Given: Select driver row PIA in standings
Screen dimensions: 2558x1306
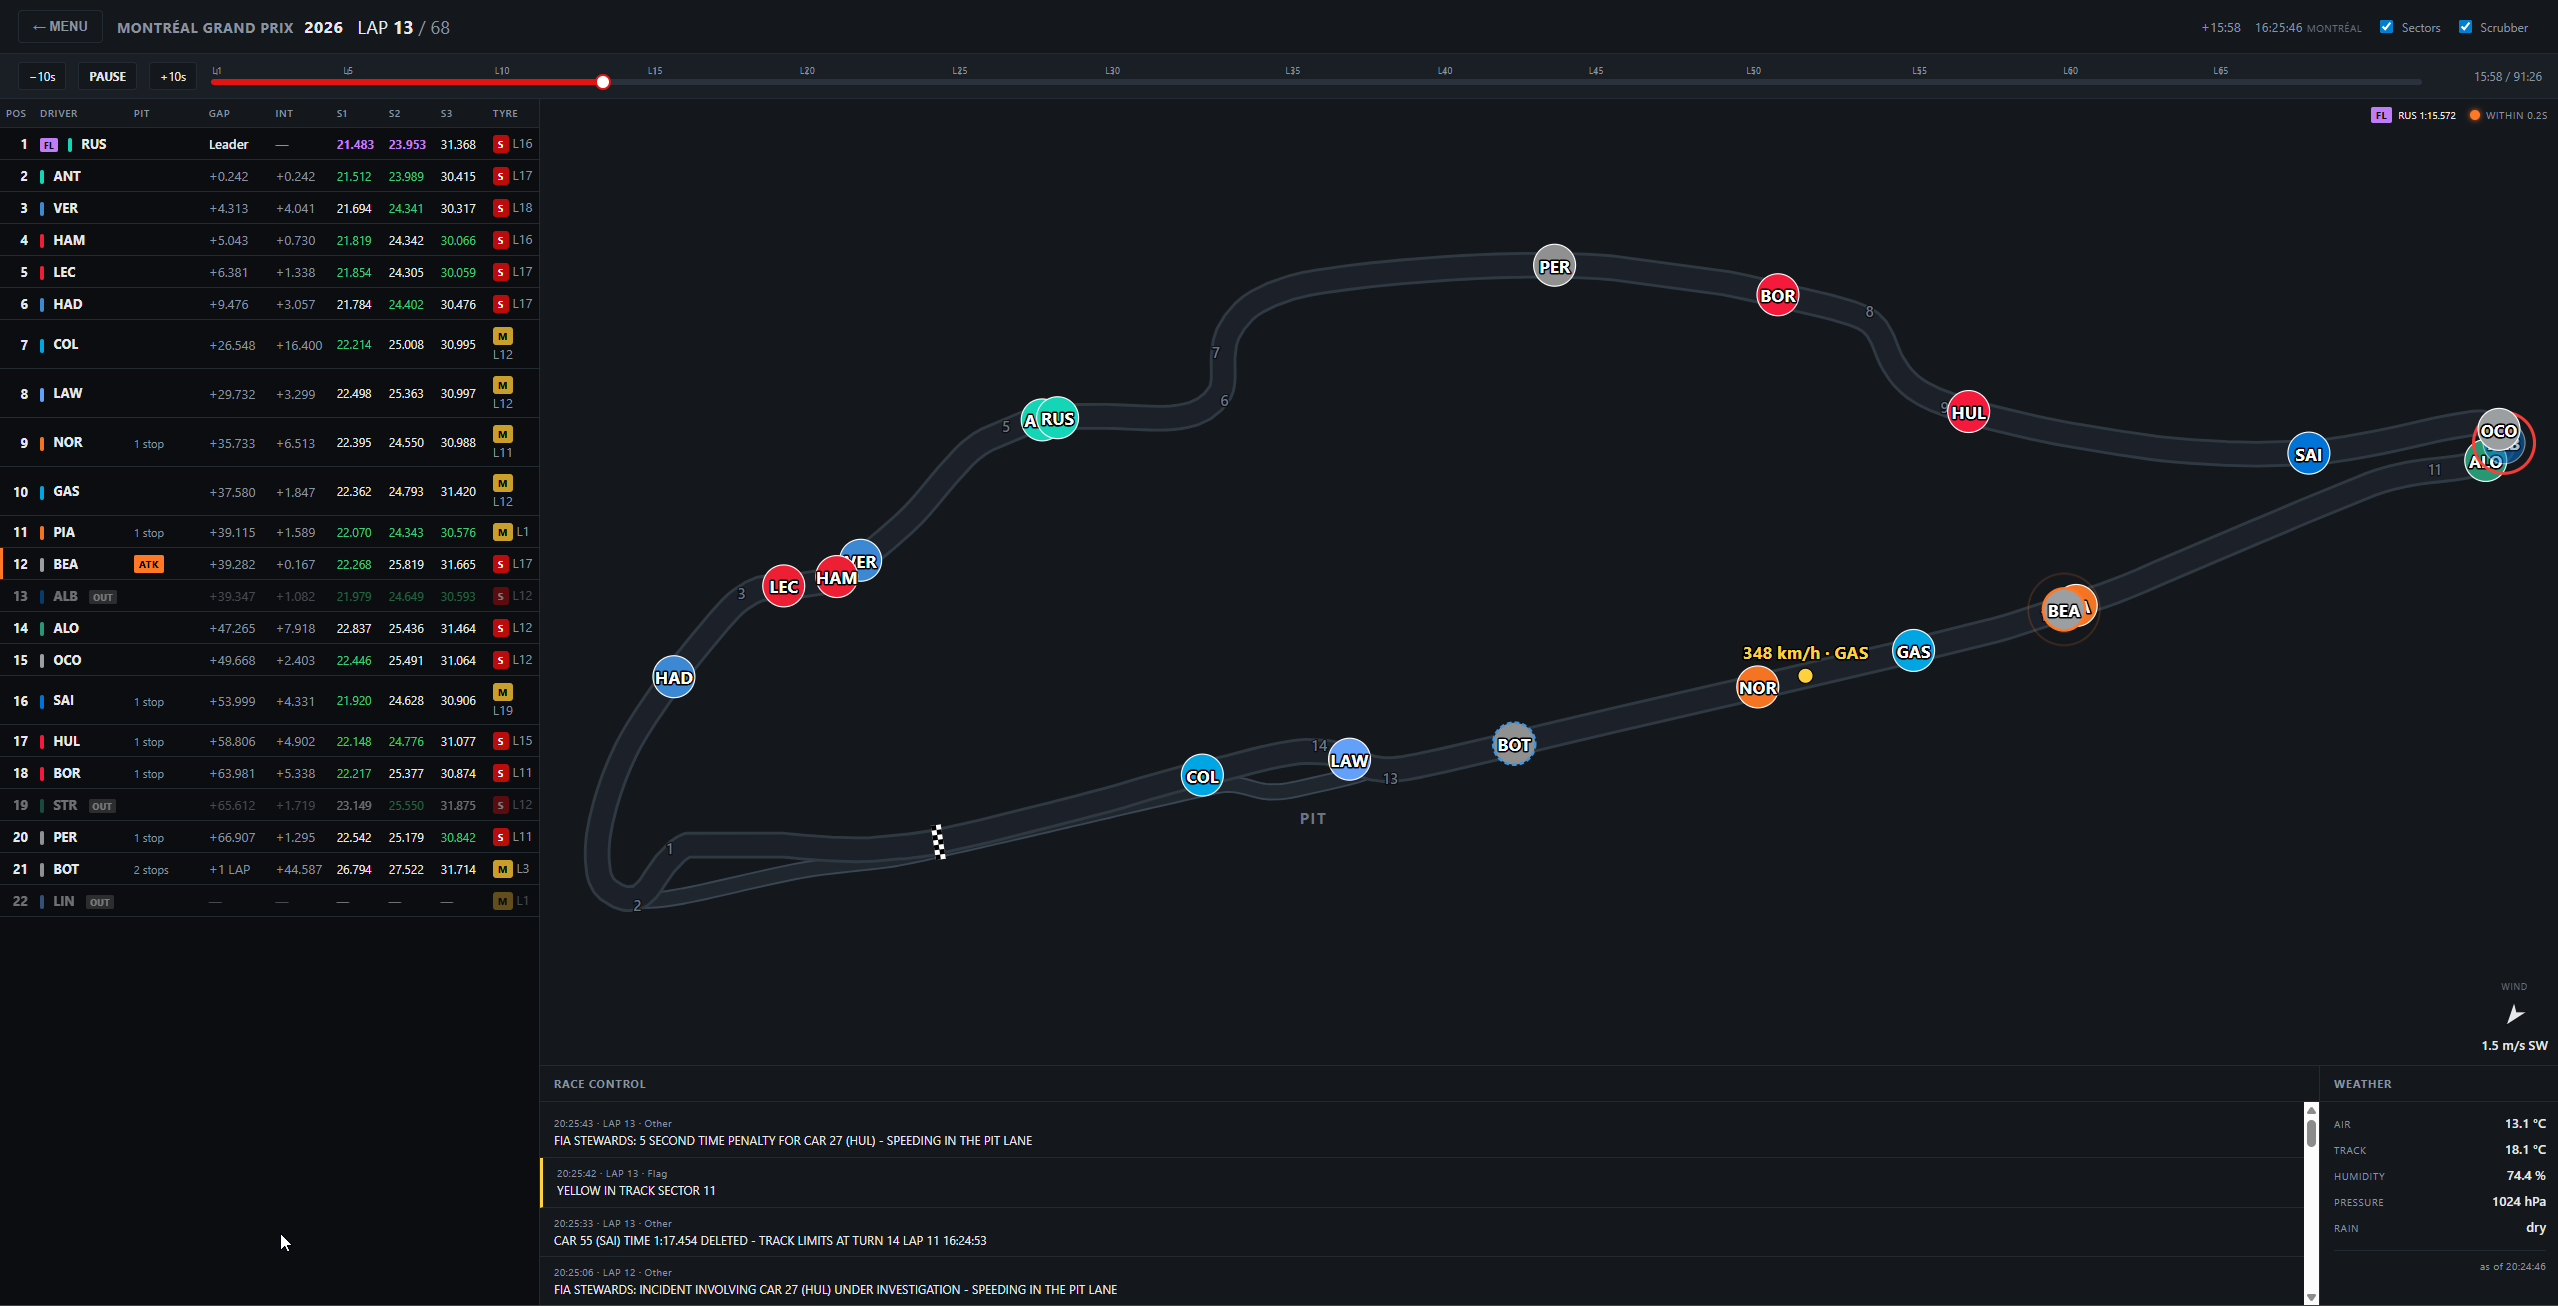Looking at the screenshot, I should (x=269, y=532).
